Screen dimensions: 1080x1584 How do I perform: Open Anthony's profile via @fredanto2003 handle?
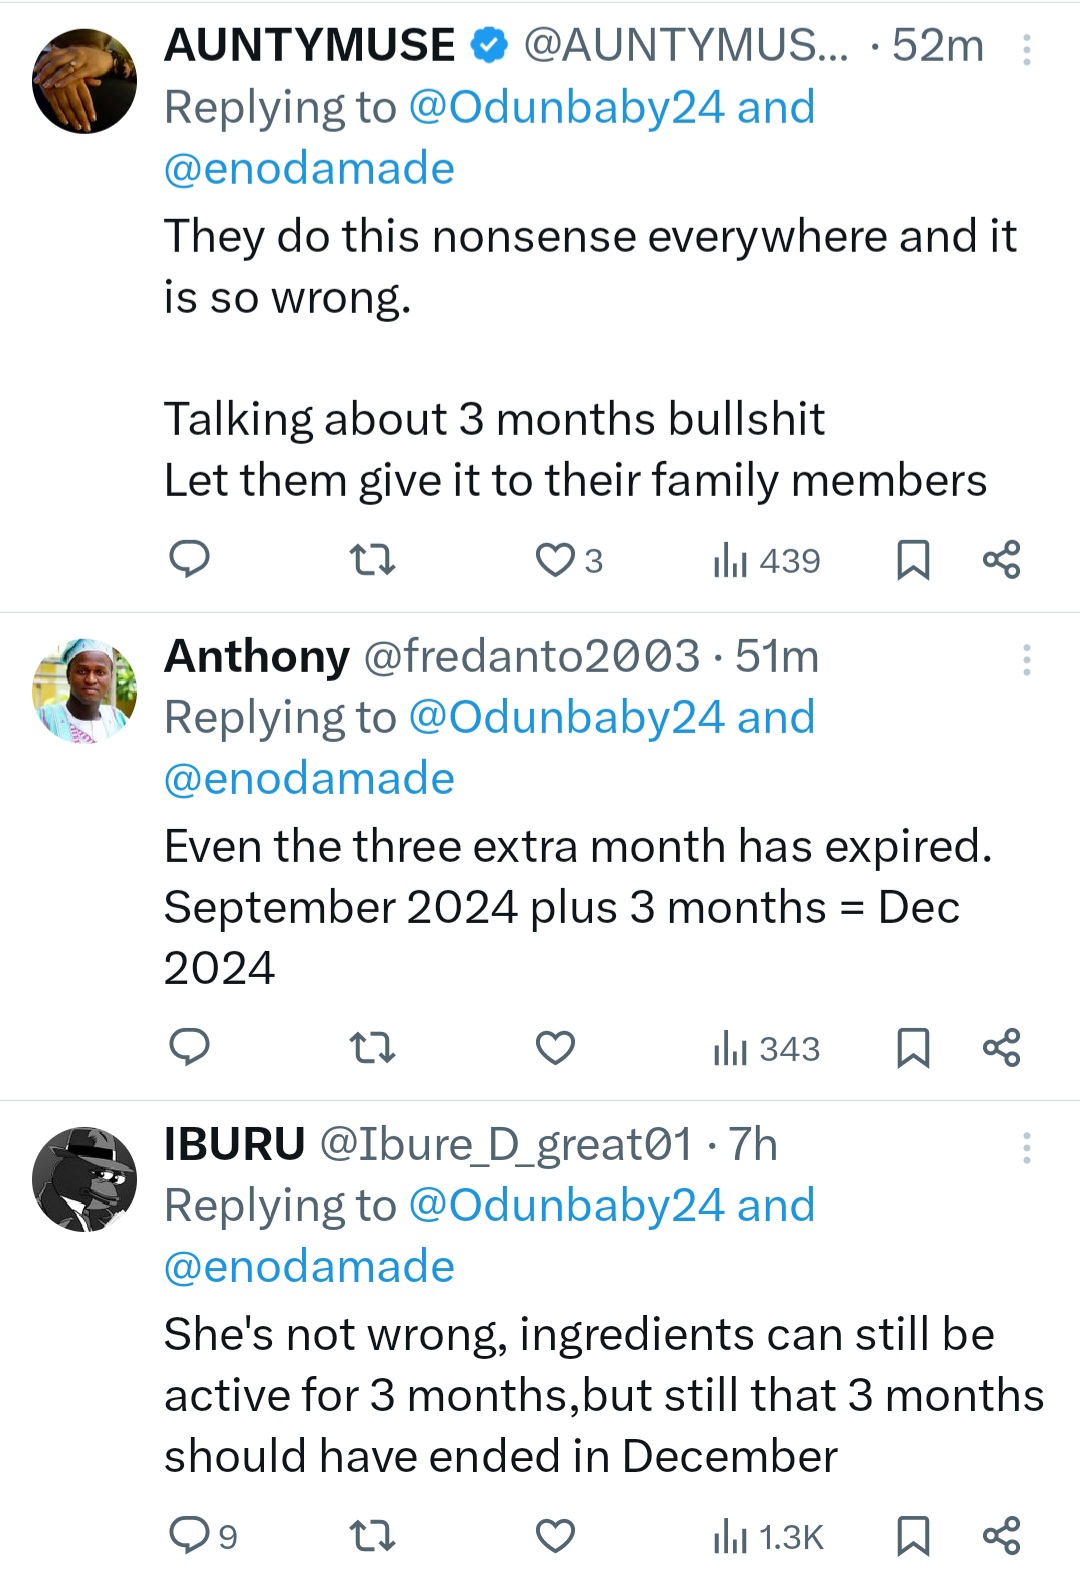pos(531,657)
